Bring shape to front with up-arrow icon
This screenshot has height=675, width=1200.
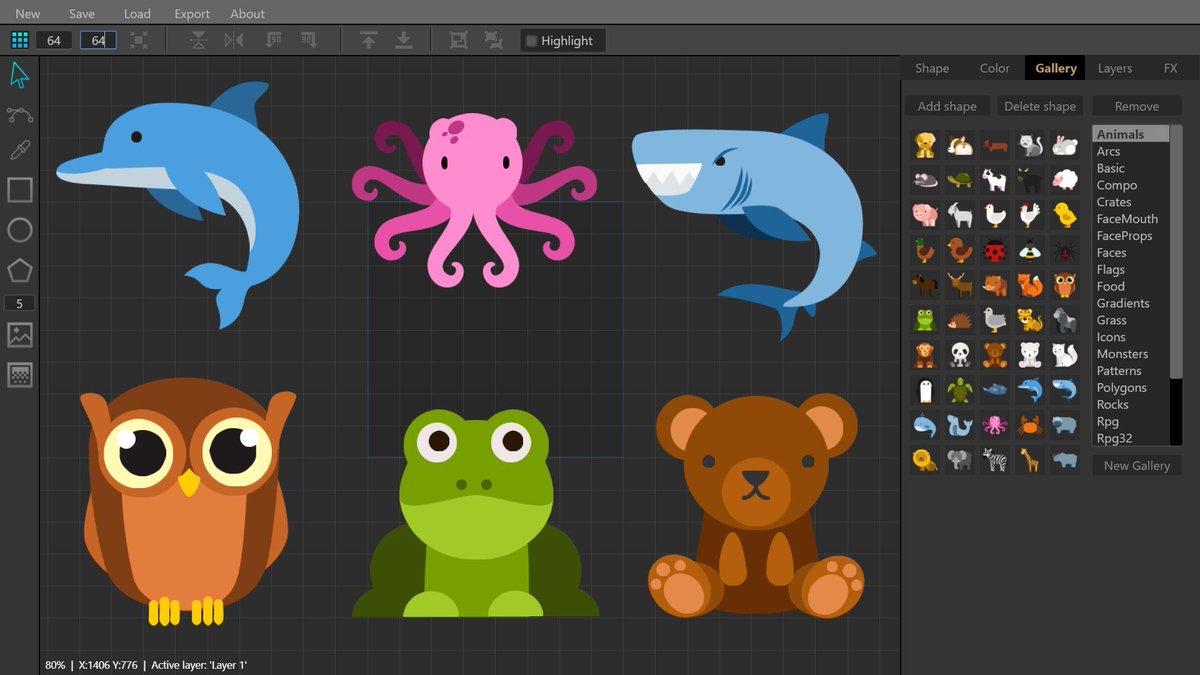368,40
